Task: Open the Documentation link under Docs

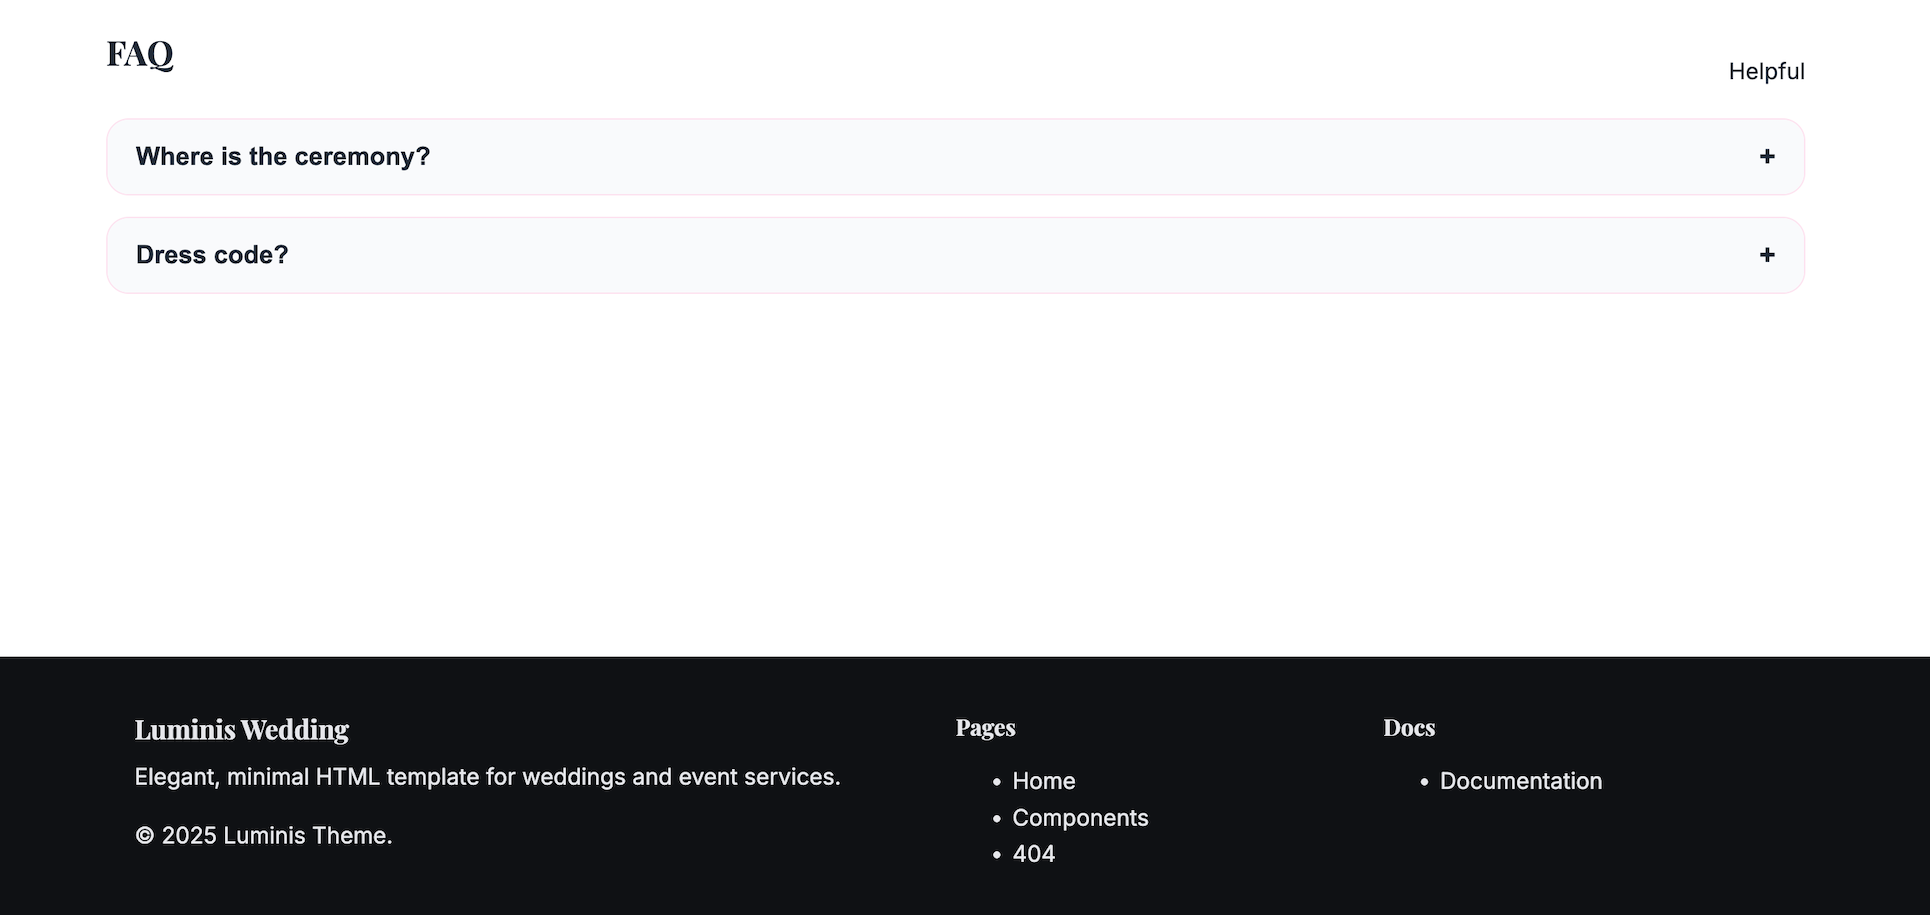Action: (1520, 781)
